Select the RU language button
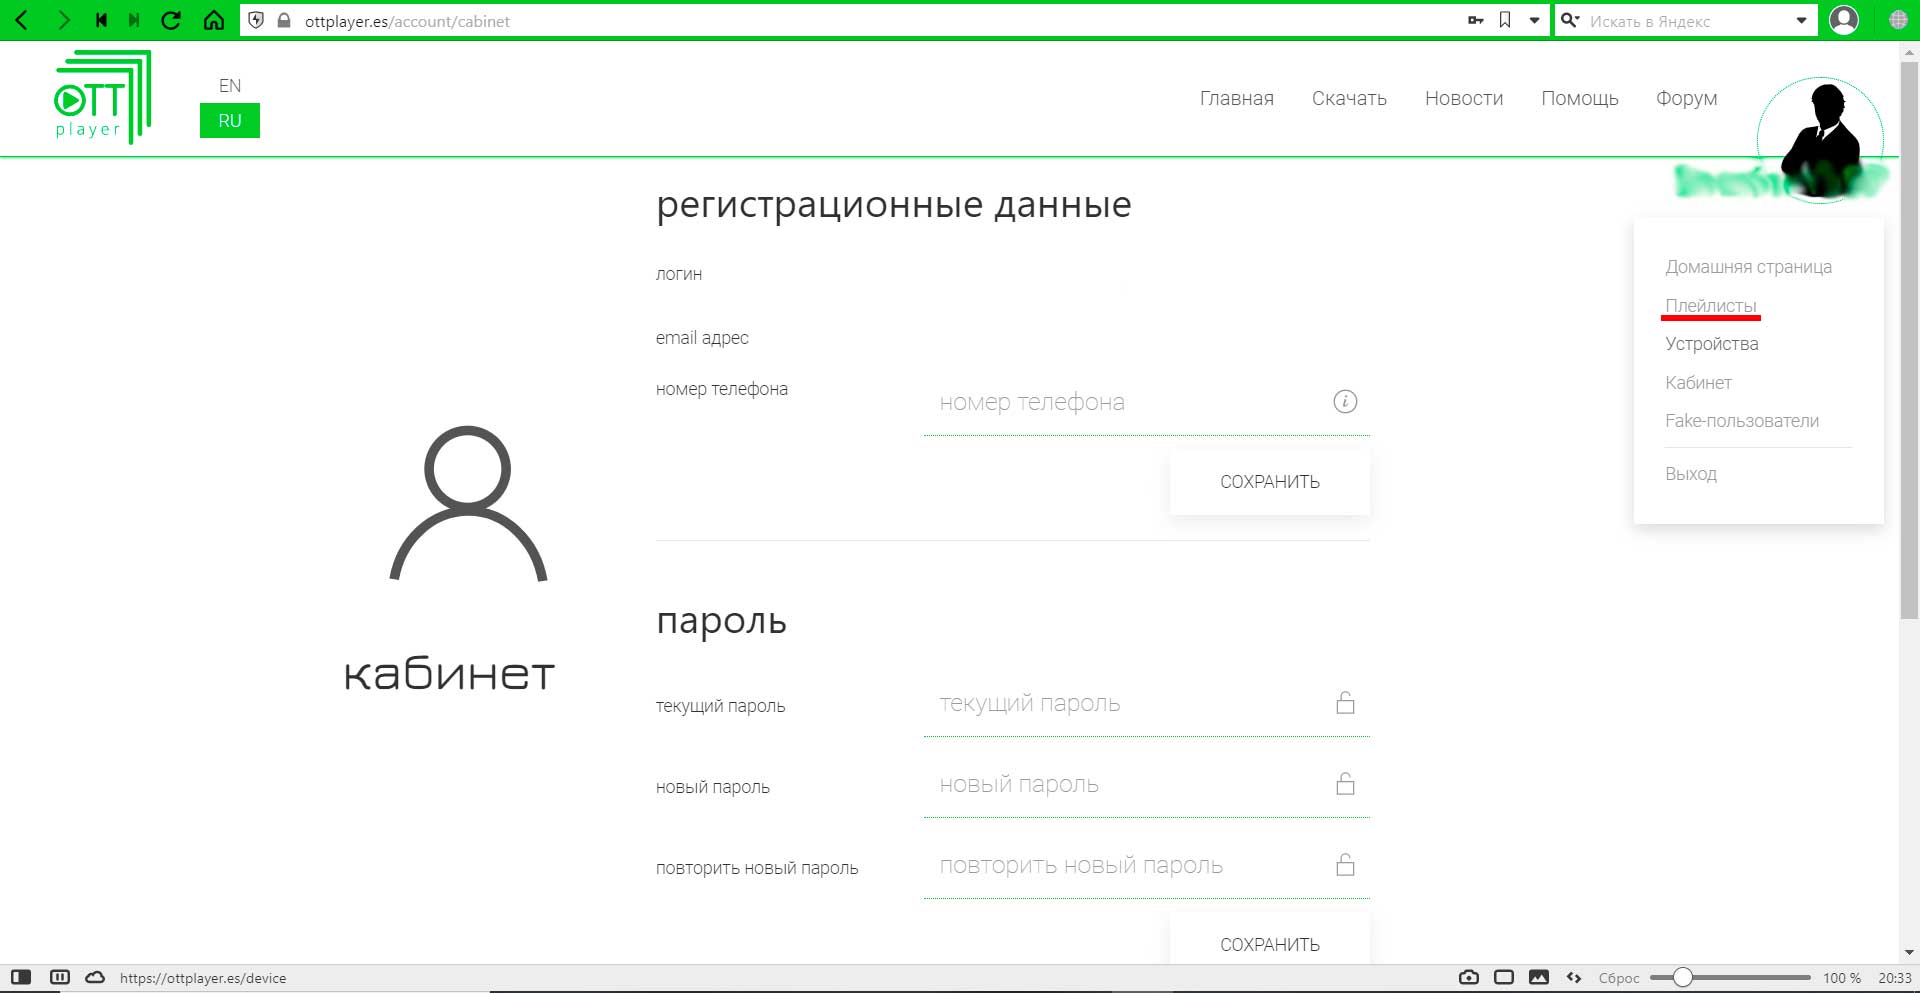Screen dimensions: 1920x993 point(230,121)
